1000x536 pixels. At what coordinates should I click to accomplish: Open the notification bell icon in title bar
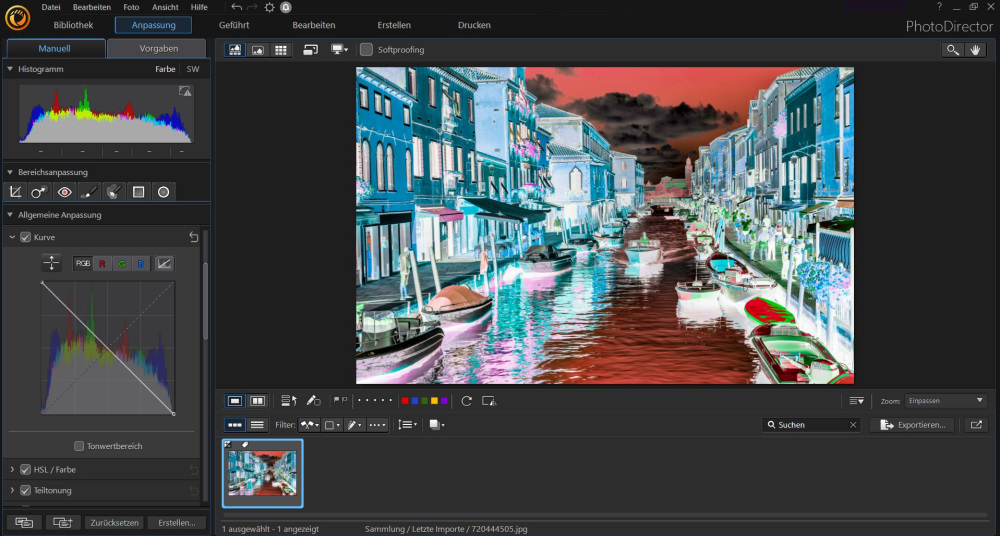286,7
